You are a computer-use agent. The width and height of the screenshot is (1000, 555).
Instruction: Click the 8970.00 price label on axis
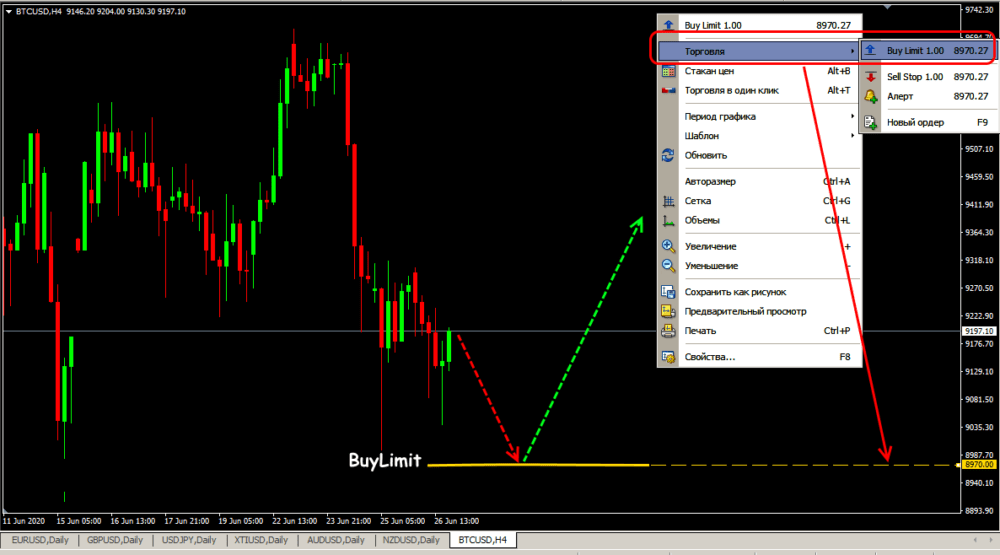coord(978,465)
